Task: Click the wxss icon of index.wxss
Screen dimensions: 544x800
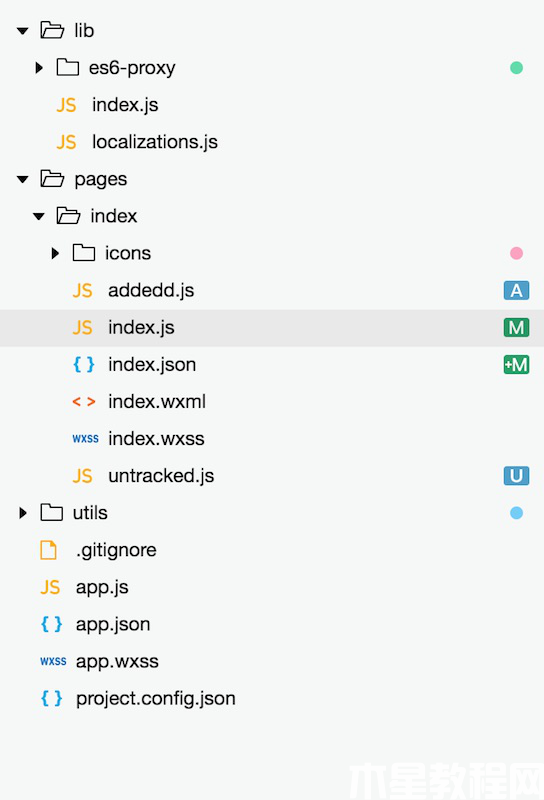Action: (x=85, y=439)
